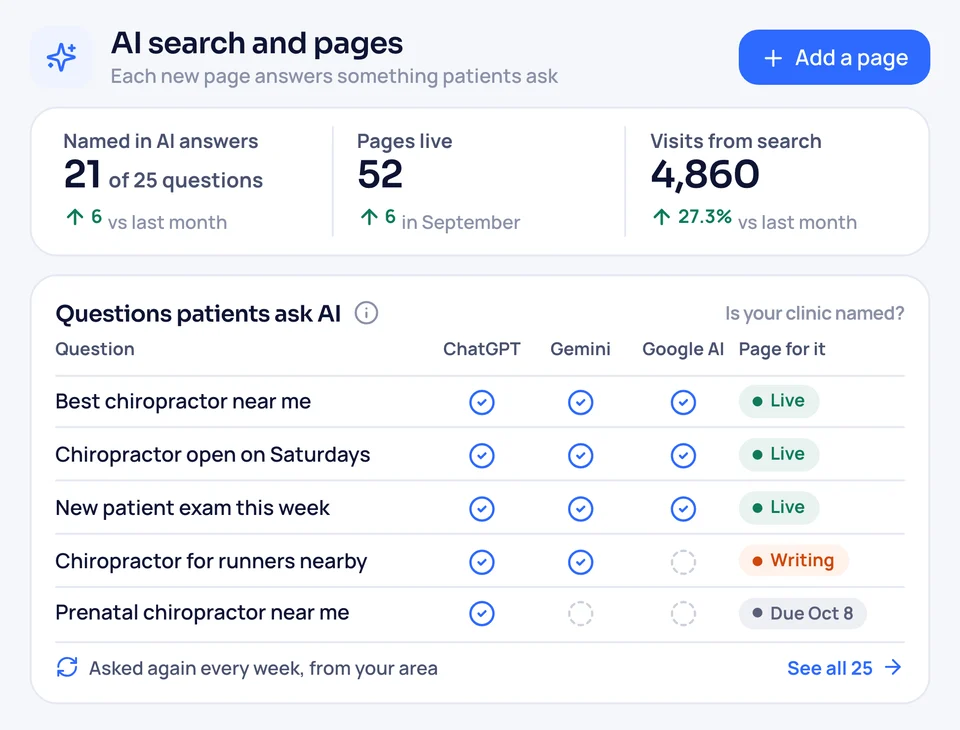The width and height of the screenshot is (960, 730).
Task: Click Live badge for Chiropractor open on Saturdays
Action: [x=779, y=454]
